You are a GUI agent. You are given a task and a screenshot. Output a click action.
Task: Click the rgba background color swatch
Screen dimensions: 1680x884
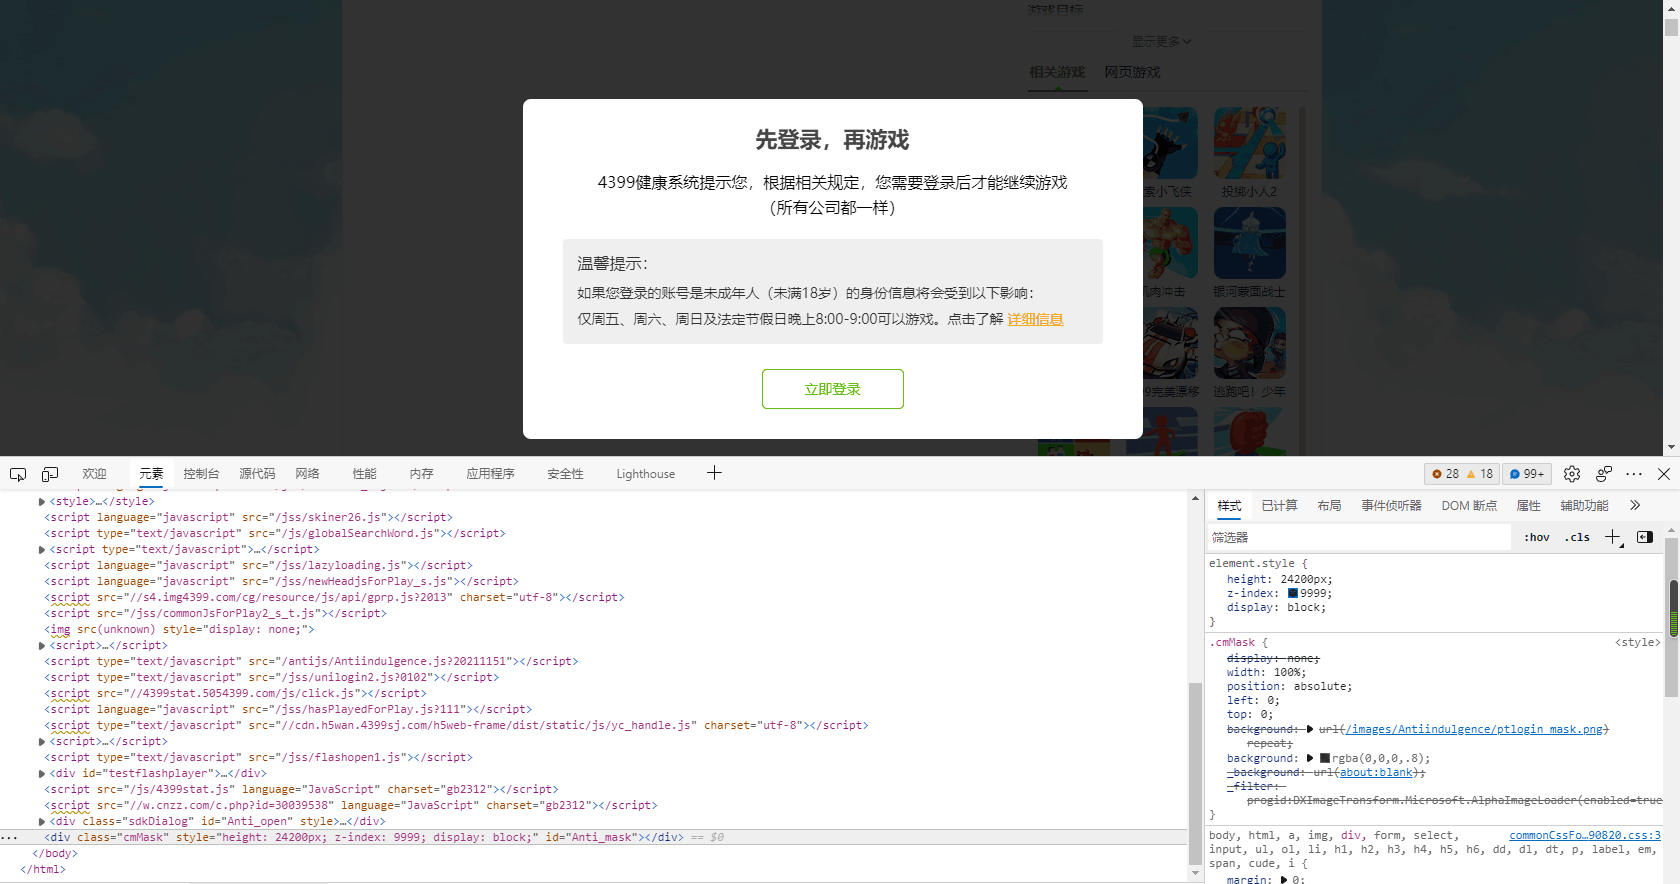(1325, 758)
